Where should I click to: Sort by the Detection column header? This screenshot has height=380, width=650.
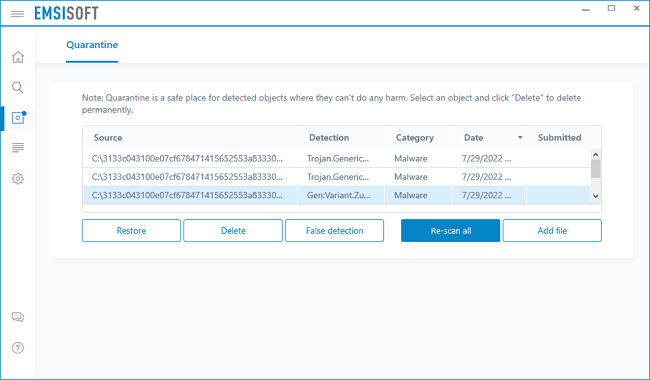(x=329, y=138)
